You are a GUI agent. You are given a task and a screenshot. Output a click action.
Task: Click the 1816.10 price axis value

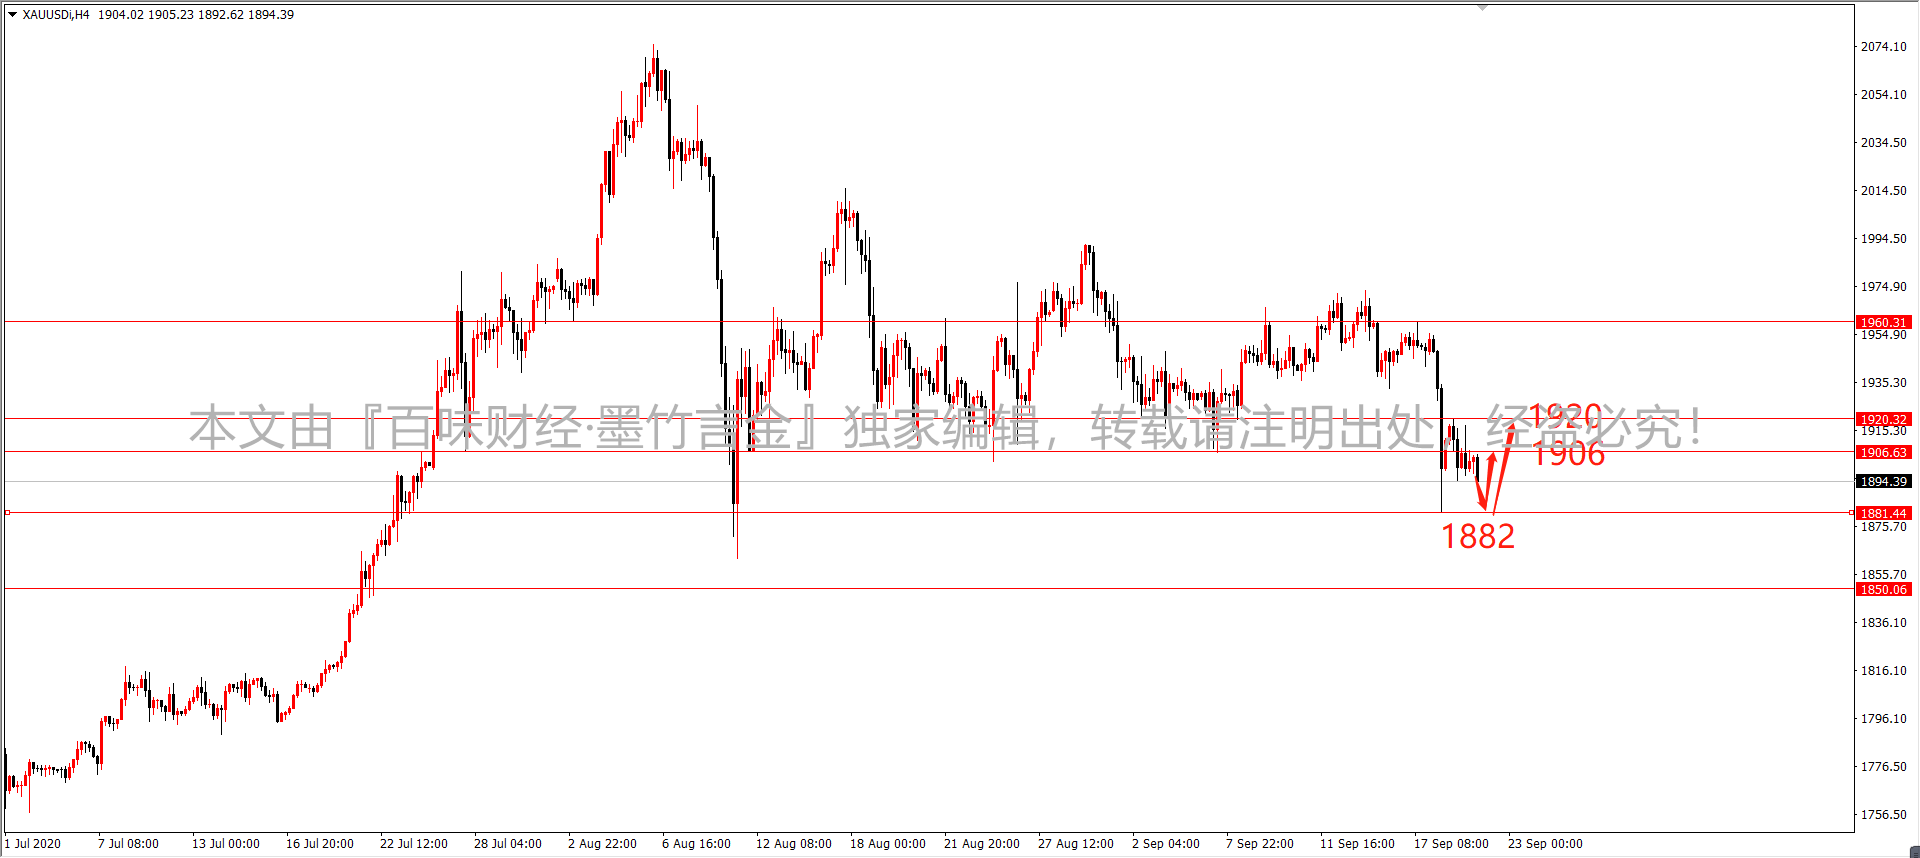(x=1883, y=671)
